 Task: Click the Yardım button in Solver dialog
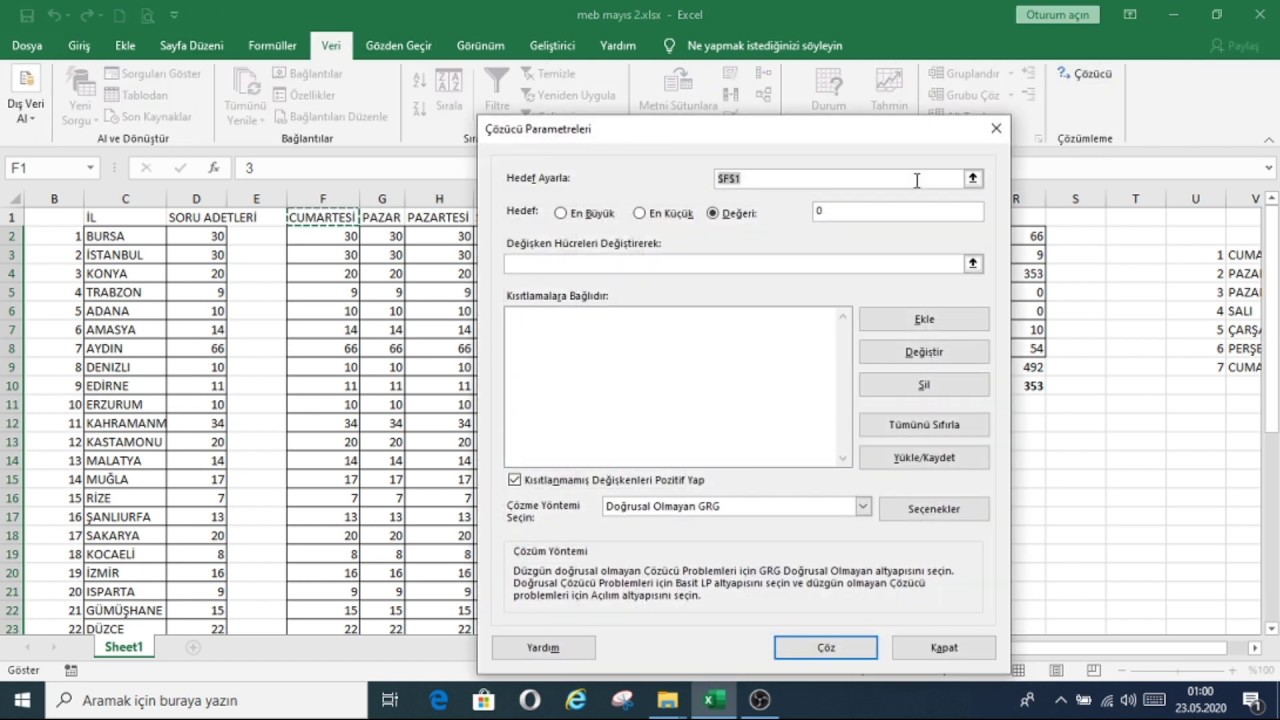coord(544,647)
